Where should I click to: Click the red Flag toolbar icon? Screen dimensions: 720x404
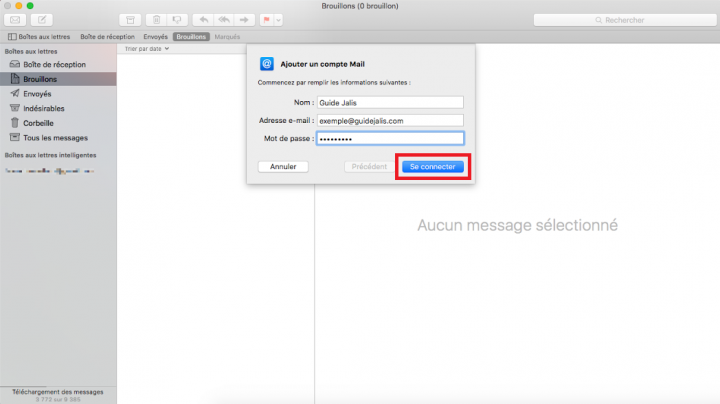[267, 19]
